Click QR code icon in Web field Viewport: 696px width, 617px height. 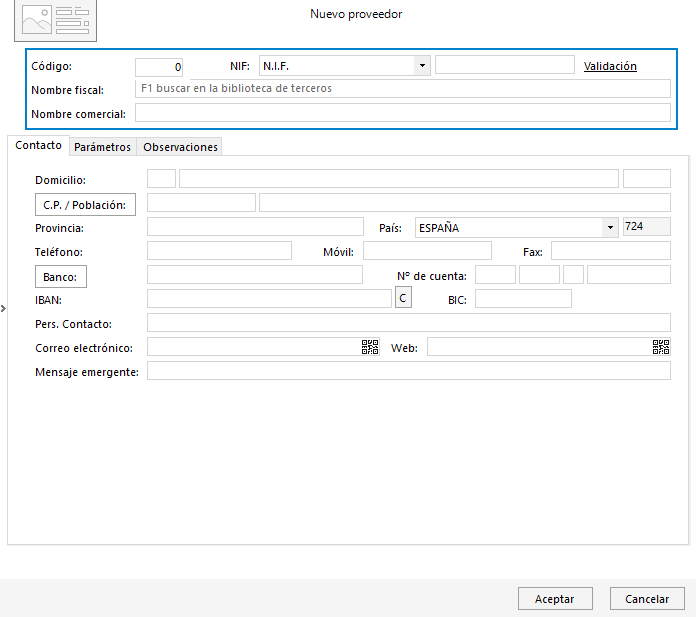[x=661, y=347]
